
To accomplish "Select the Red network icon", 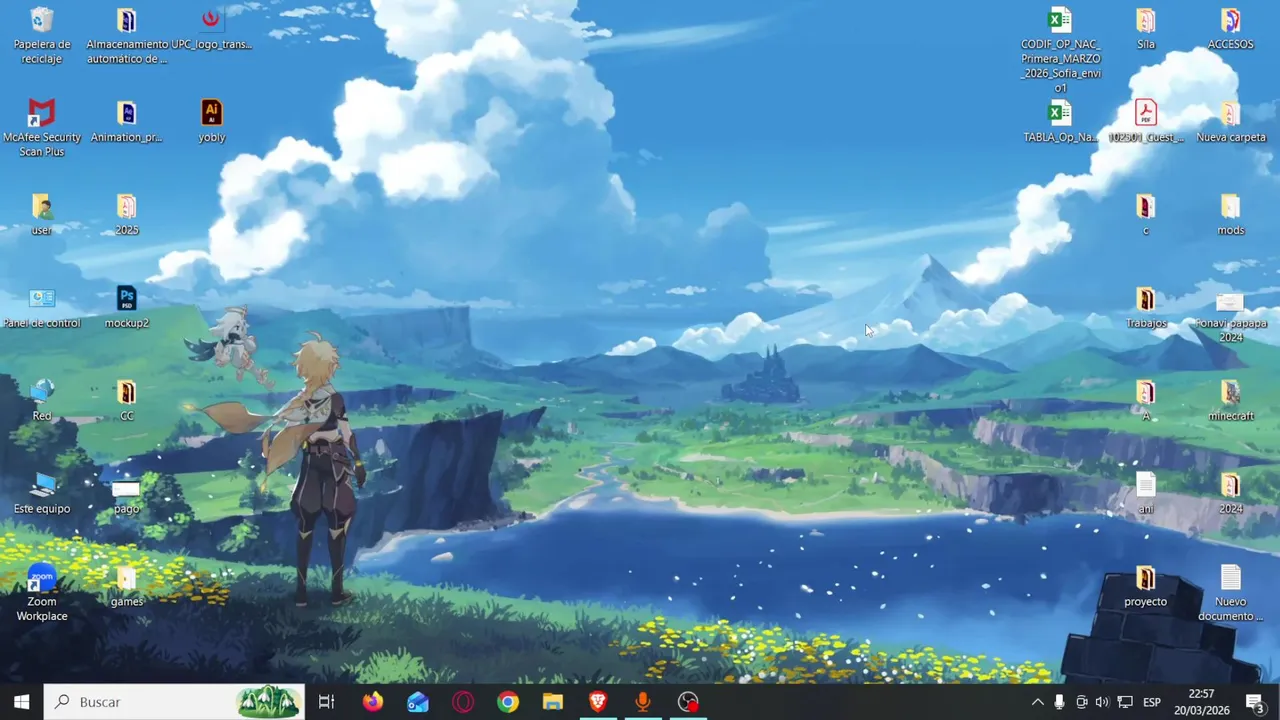I will 42,400.
